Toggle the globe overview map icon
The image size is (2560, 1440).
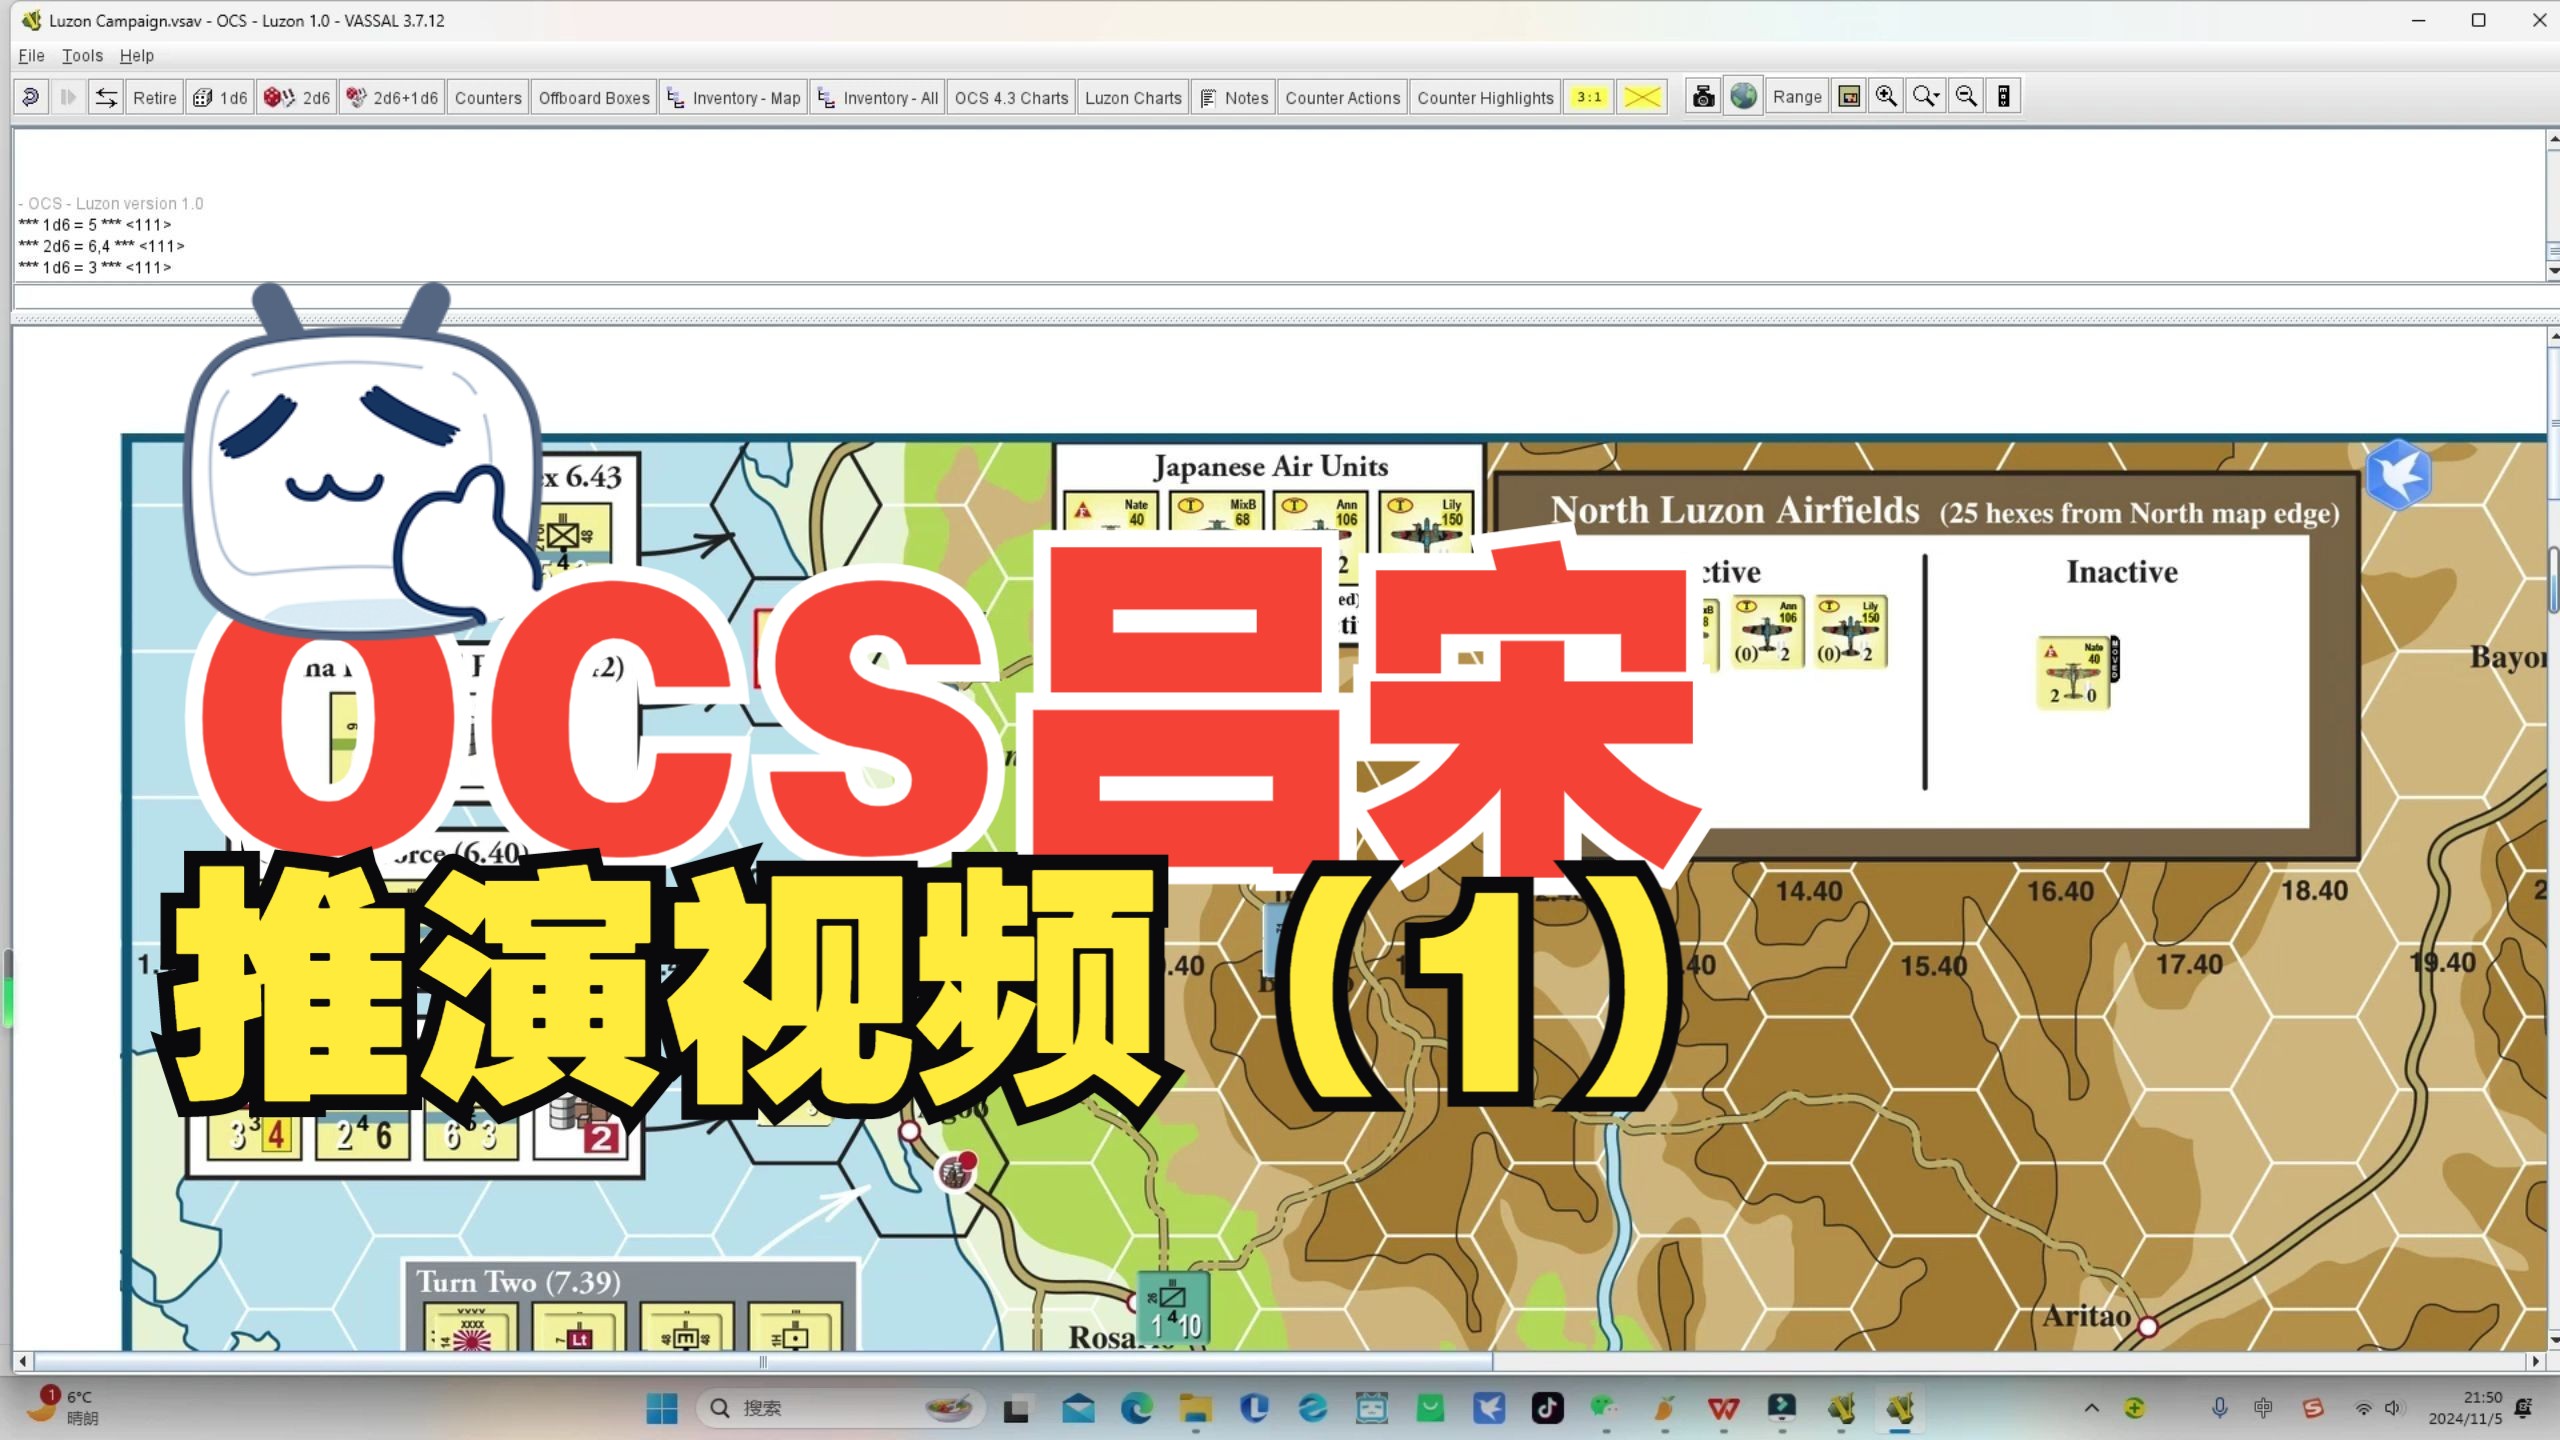tap(1743, 97)
